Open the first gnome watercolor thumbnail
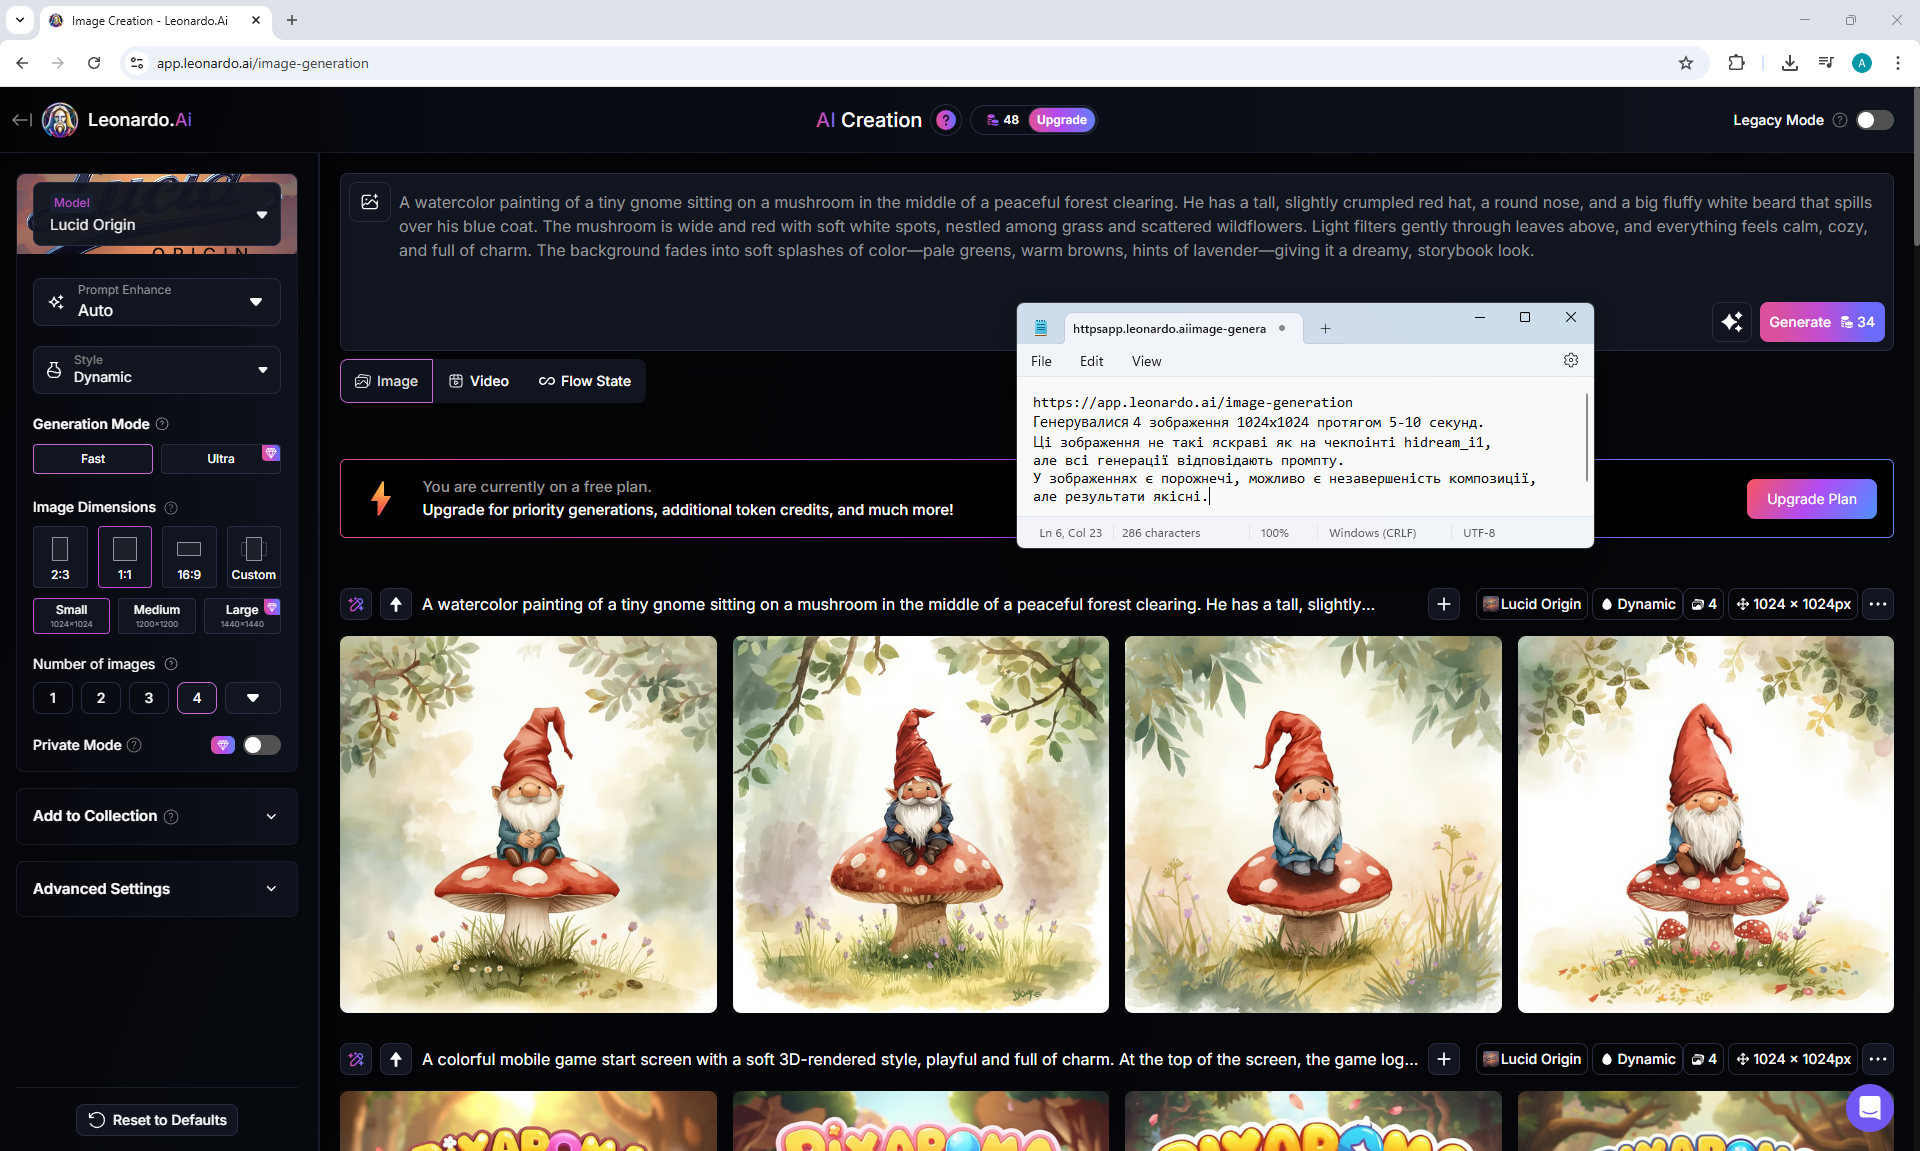Viewport: 1920px width, 1151px height. (528, 824)
